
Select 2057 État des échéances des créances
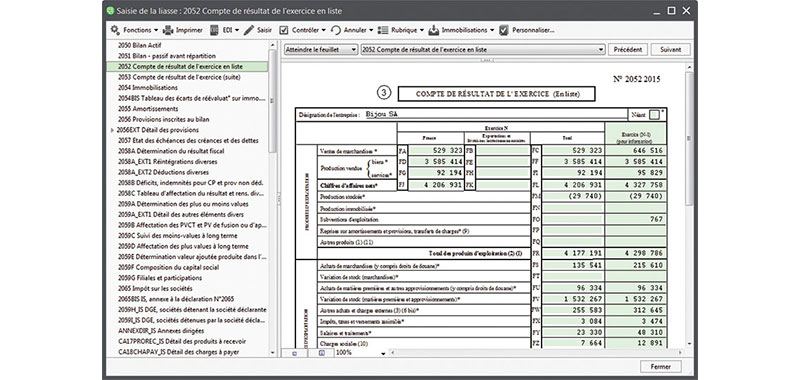point(188,140)
